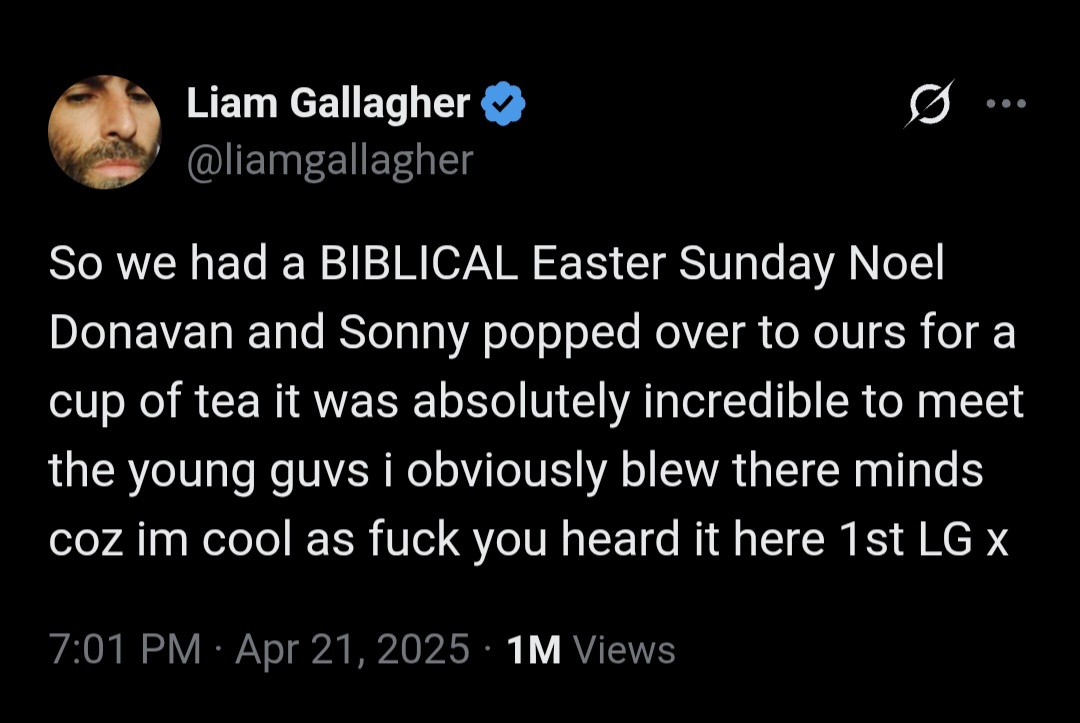This screenshot has height=723, width=1080.
Task: Click the name Sonny in the tweet
Action: point(403,333)
